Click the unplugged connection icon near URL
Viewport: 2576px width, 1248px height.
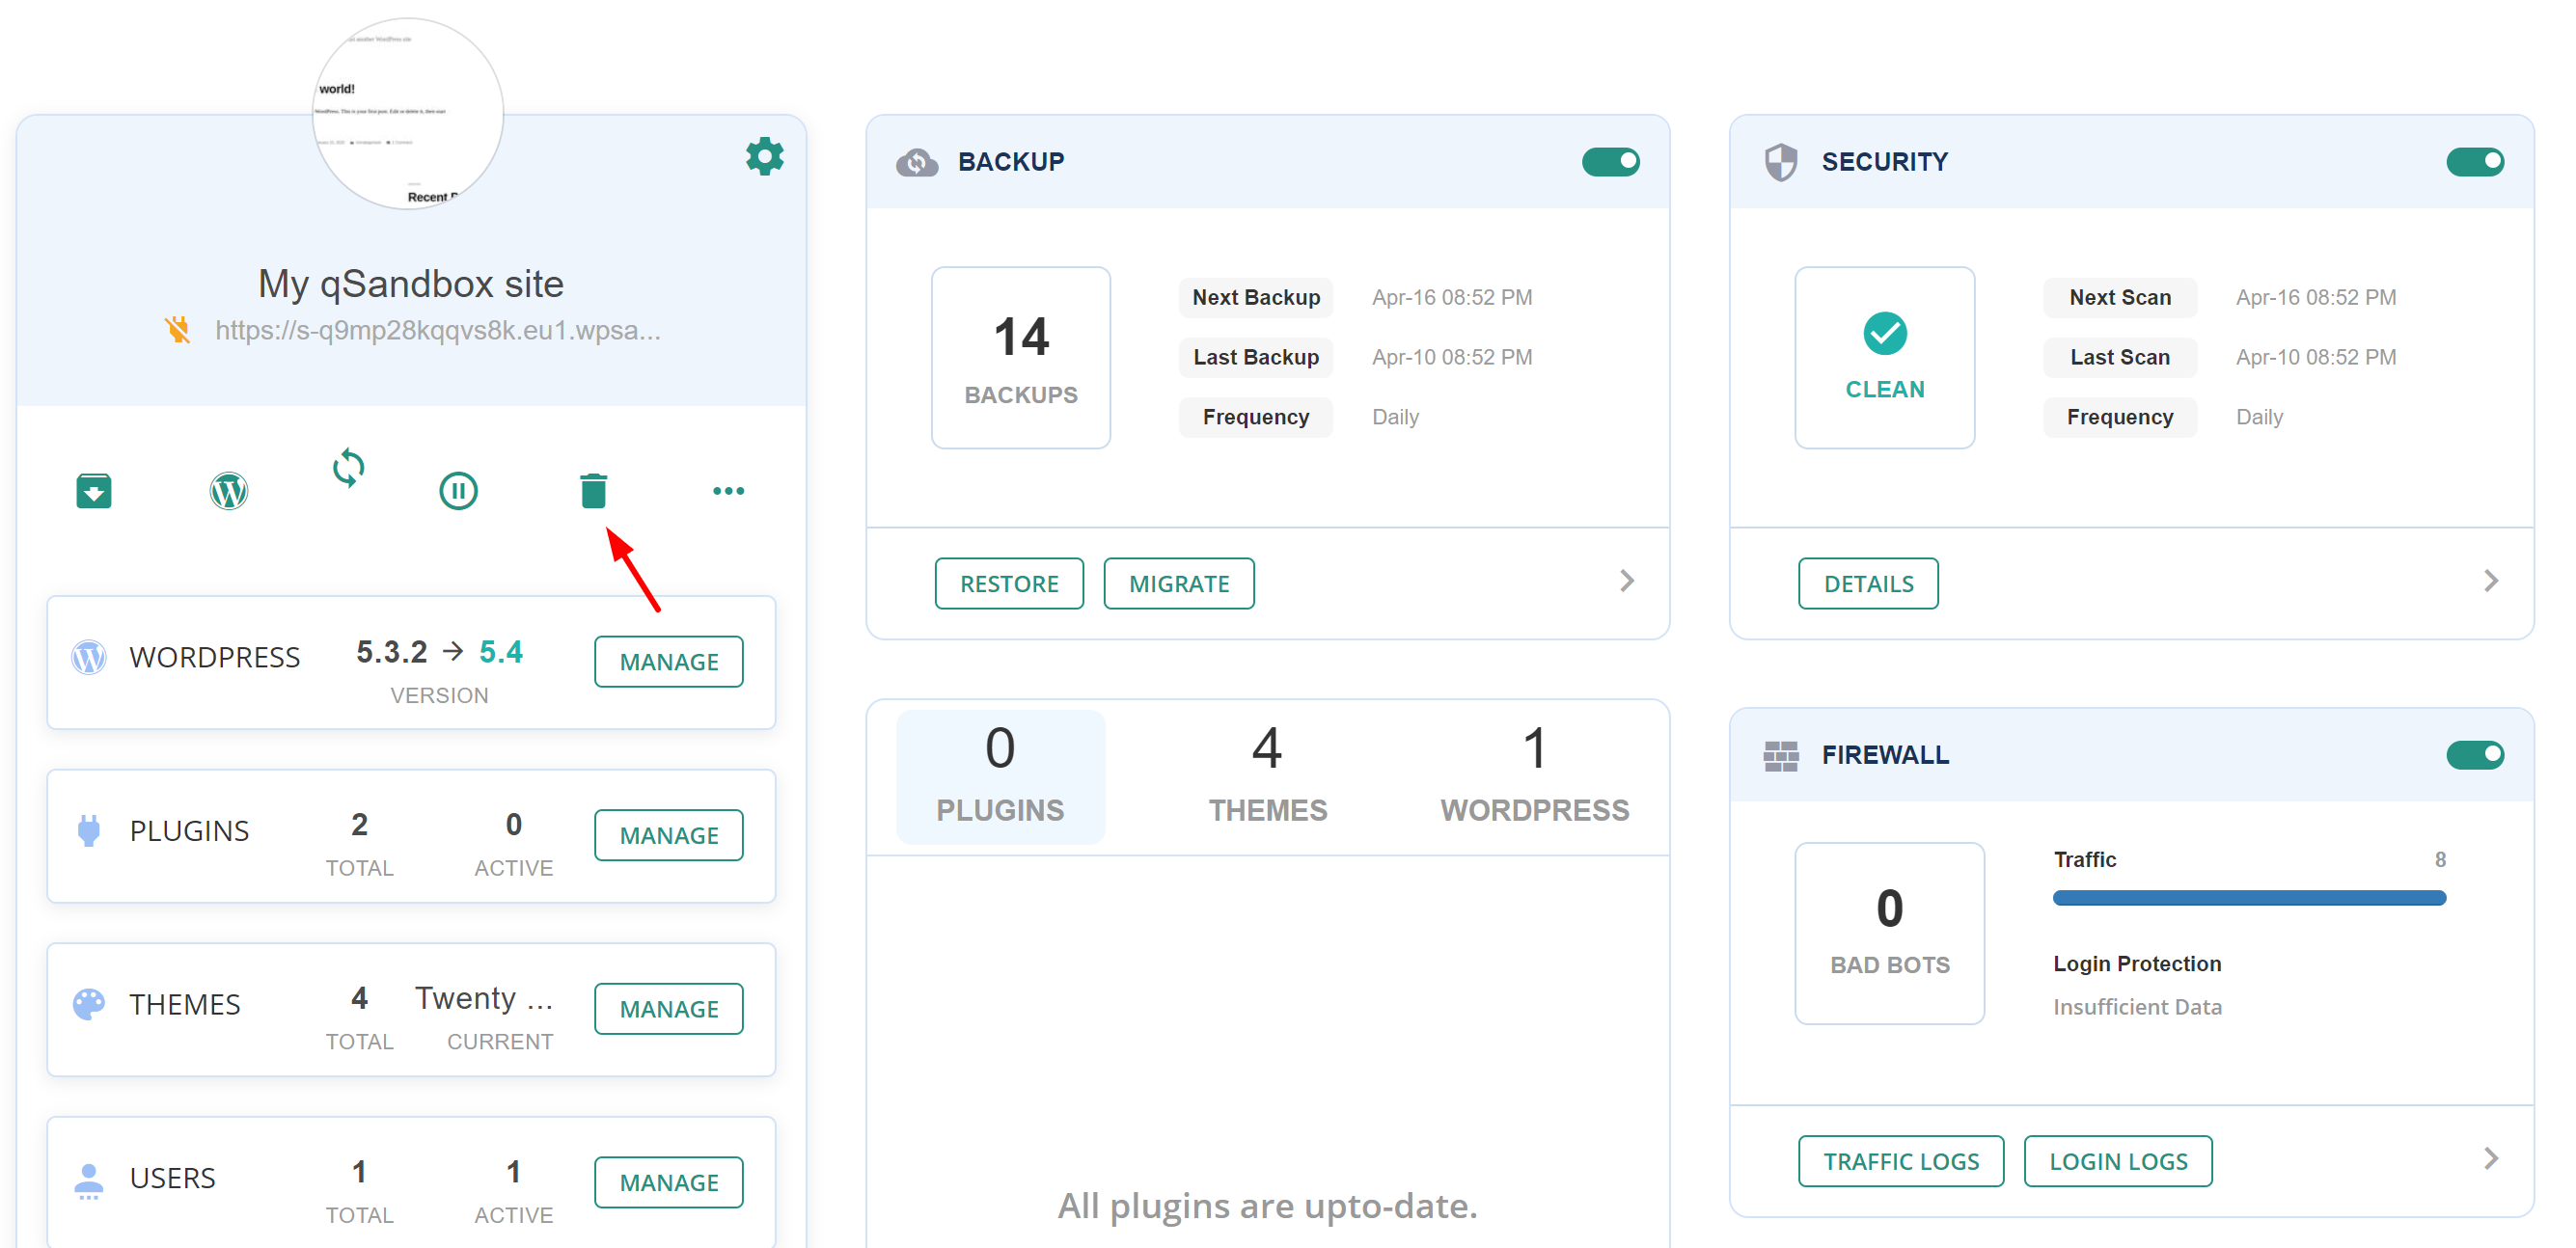coord(178,330)
